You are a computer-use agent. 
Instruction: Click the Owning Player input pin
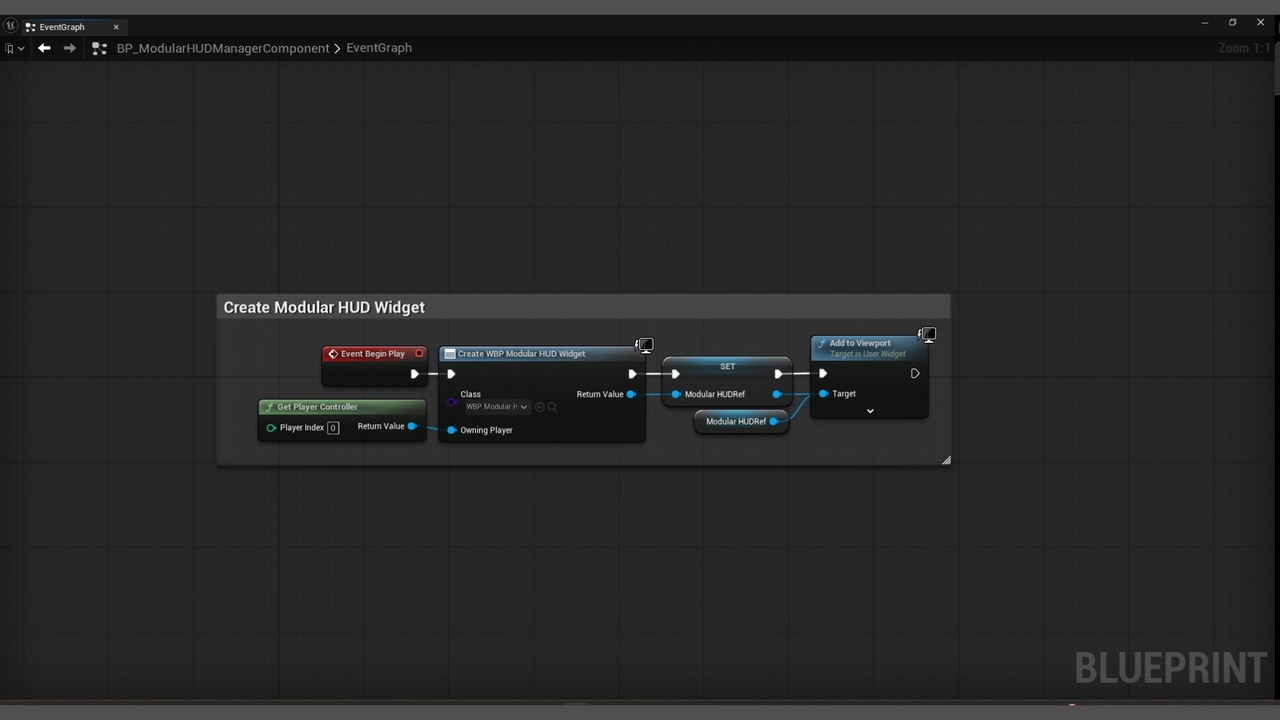(452, 430)
